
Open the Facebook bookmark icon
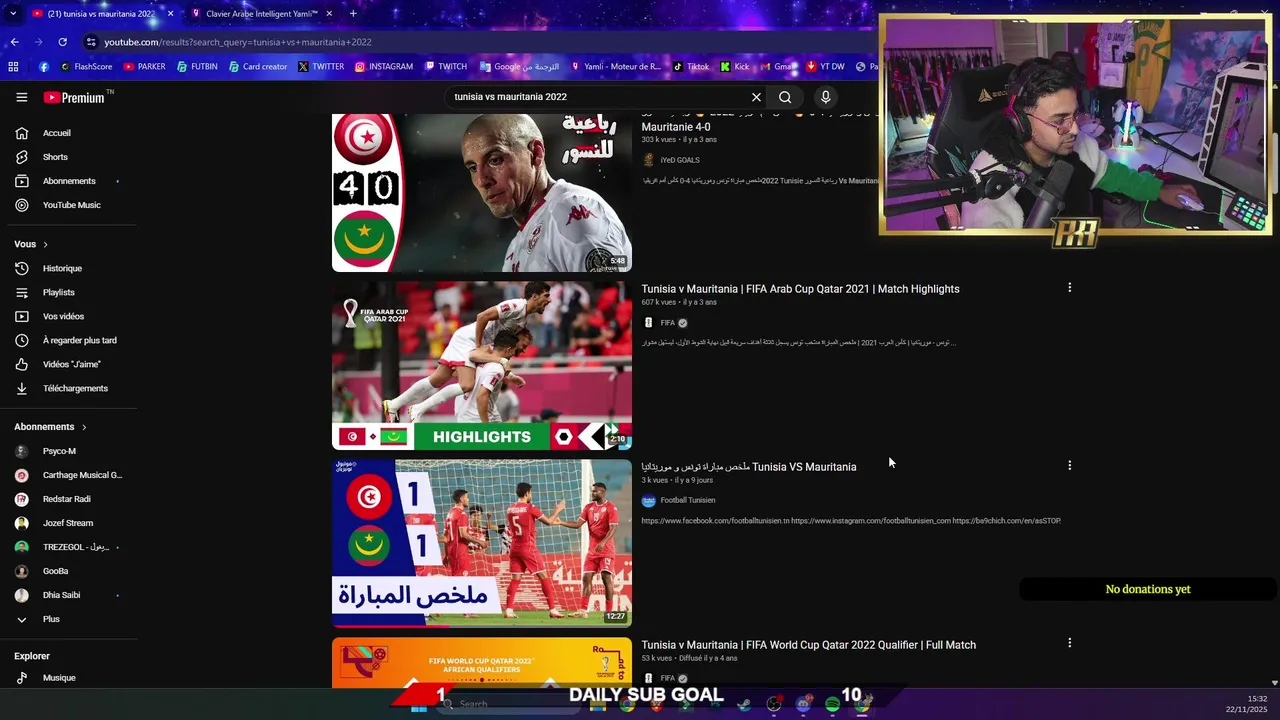44,67
